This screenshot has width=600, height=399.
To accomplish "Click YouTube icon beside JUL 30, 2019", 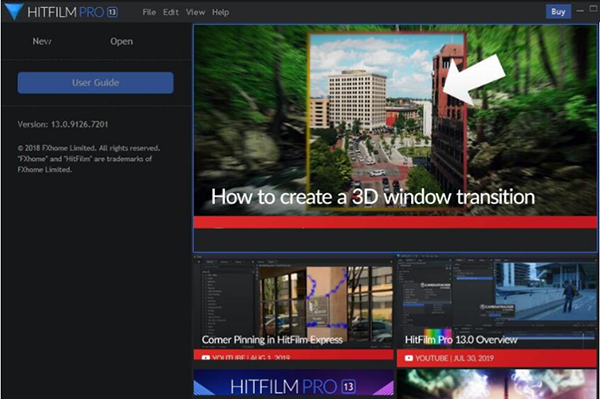I will pyautogui.click(x=409, y=358).
